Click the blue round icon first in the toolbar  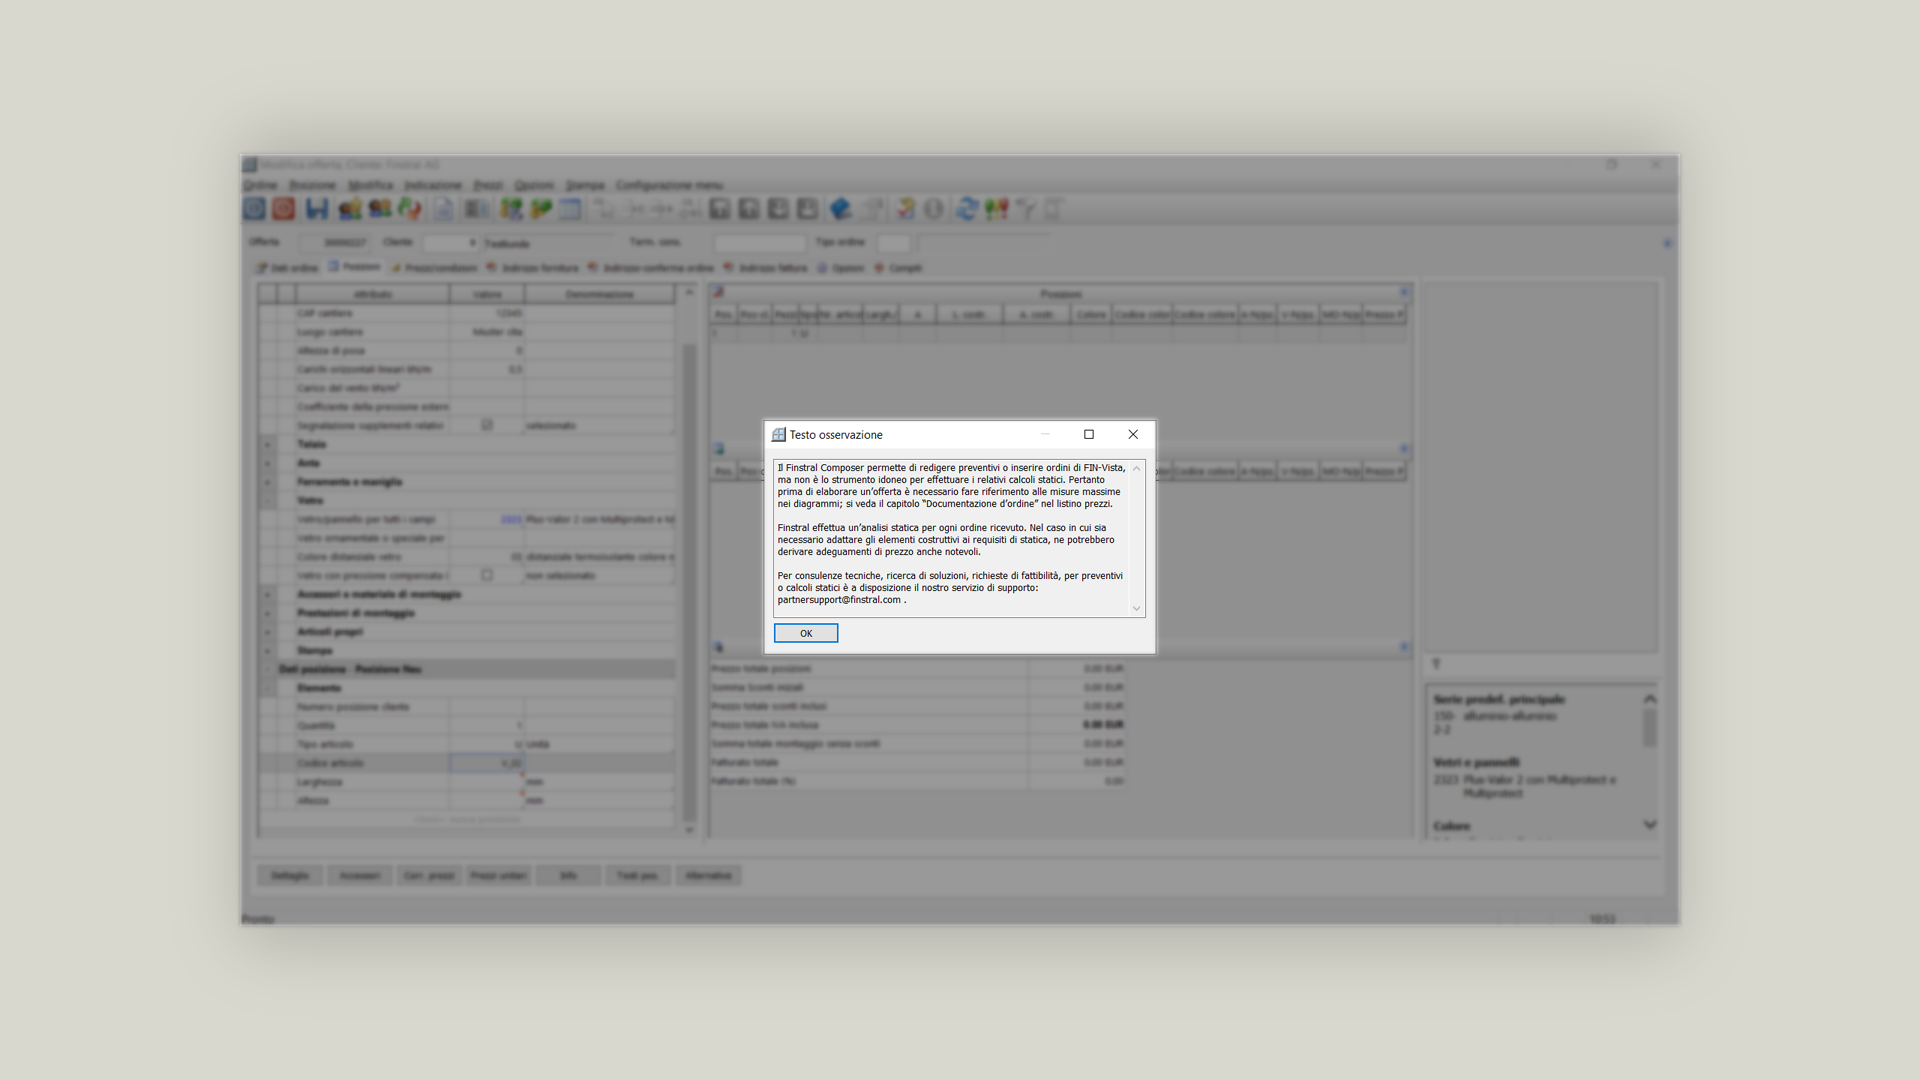(254, 209)
